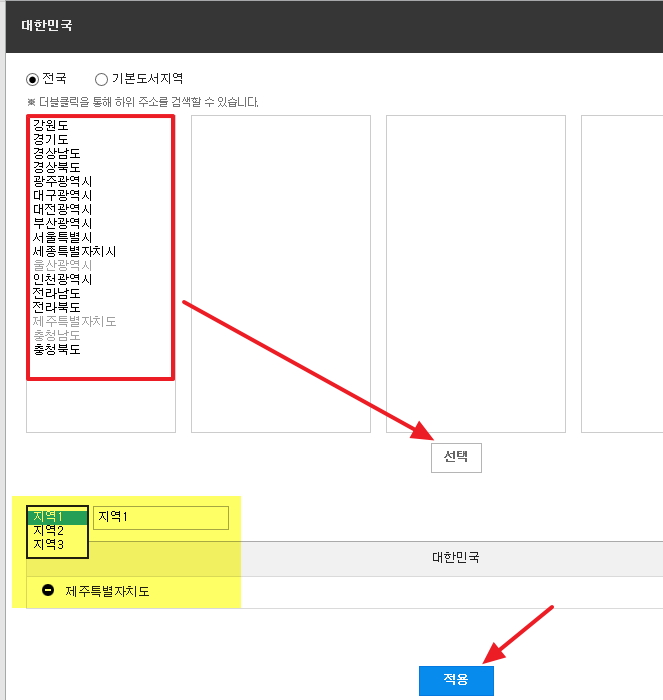Focus the 지역1 name input field

(161, 518)
